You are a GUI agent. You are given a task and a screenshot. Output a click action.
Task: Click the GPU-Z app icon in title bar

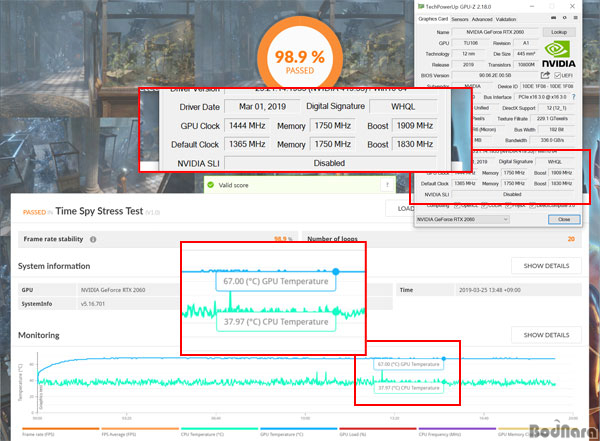pyautogui.click(x=421, y=7)
